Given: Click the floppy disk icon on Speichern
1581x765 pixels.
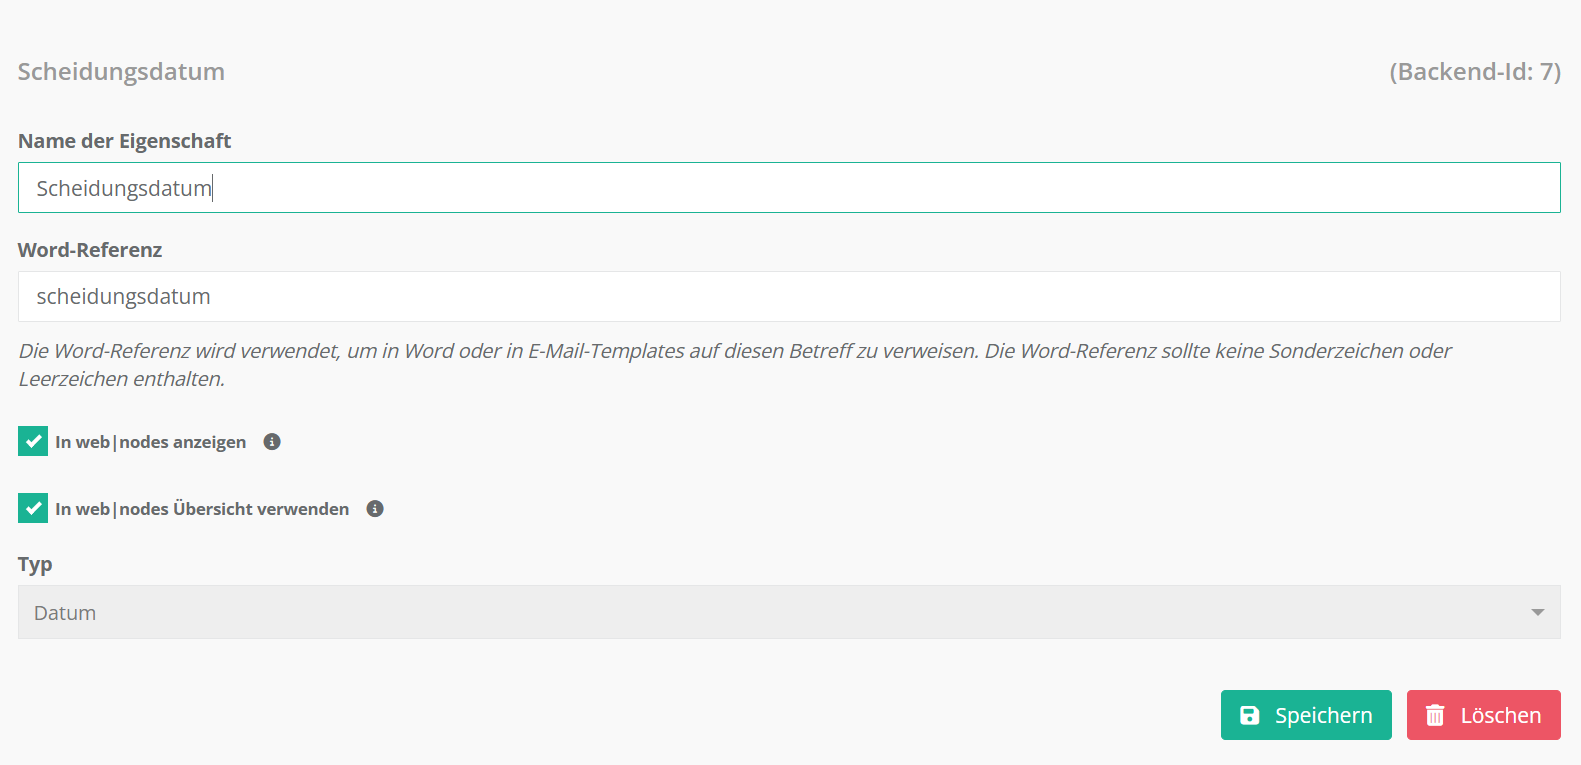Looking at the screenshot, I should click(1250, 715).
